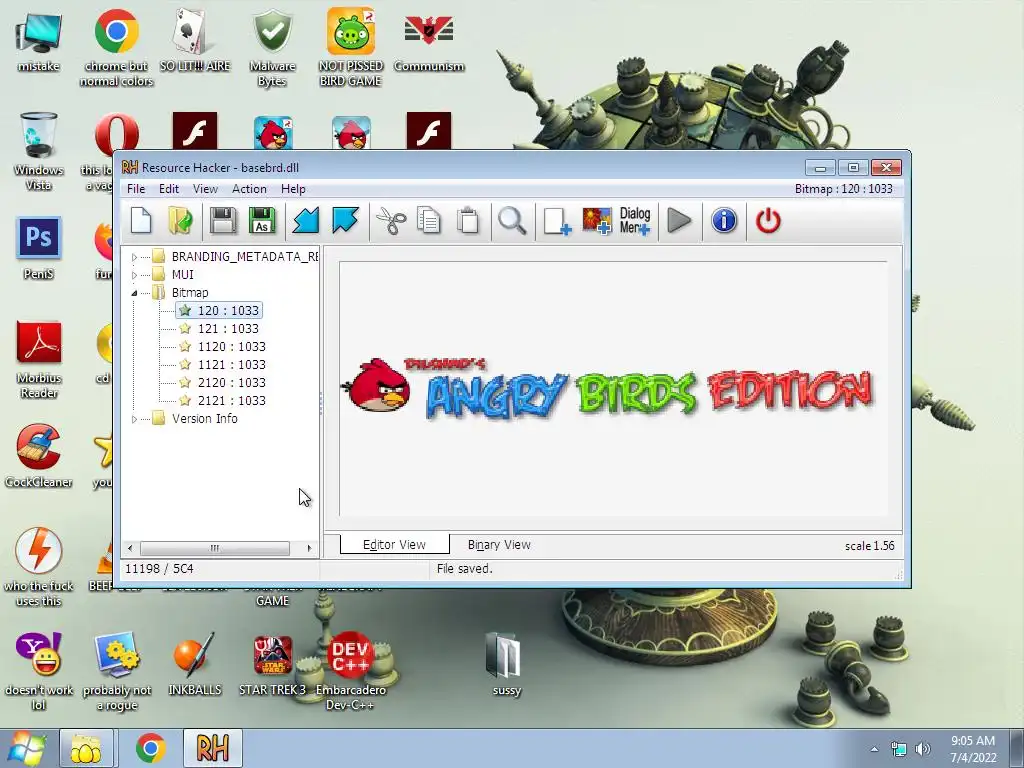The width and height of the screenshot is (1024, 768).
Task: Click the tree scrollbar left arrow
Action: (131, 548)
